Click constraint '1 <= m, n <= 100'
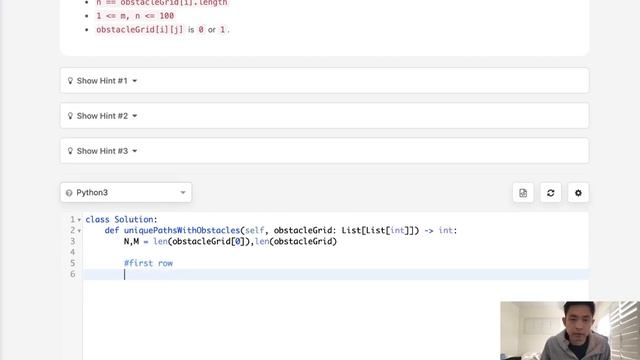640x360 pixels. pos(135,16)
